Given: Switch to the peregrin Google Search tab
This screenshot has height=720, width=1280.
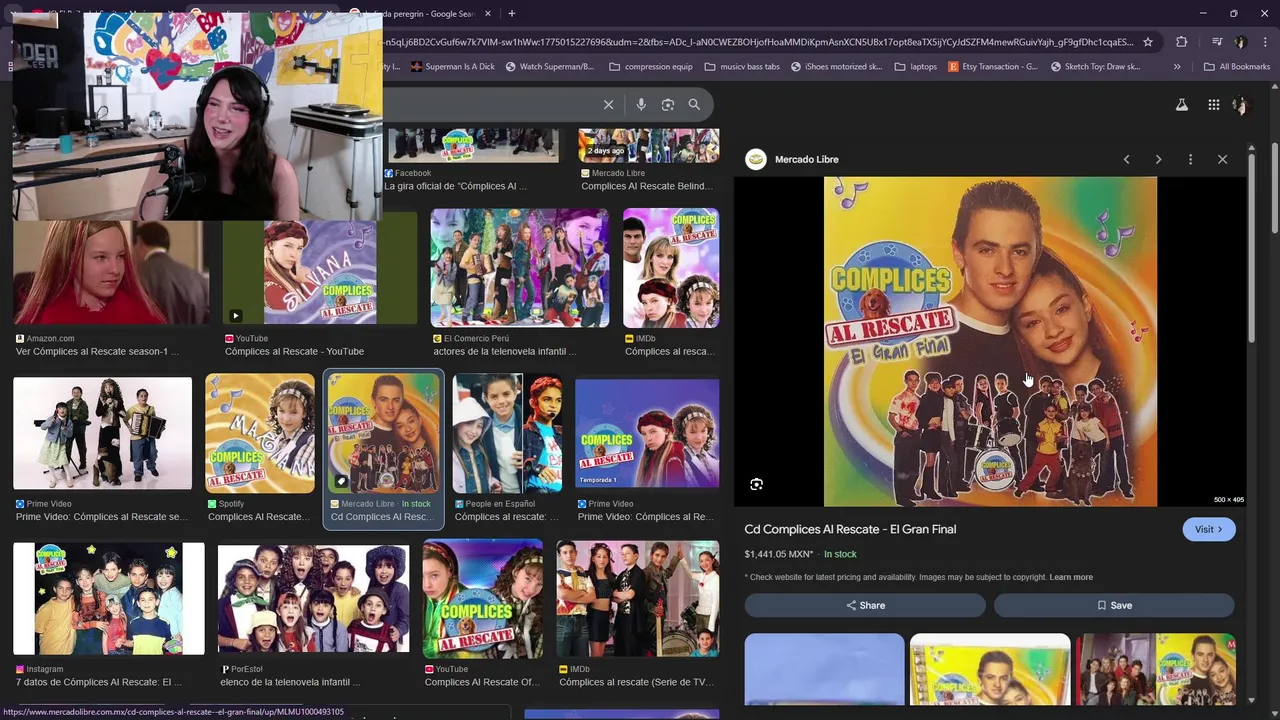Looking at the screenshot, I should pyautogui.click(x=422, y=14).
